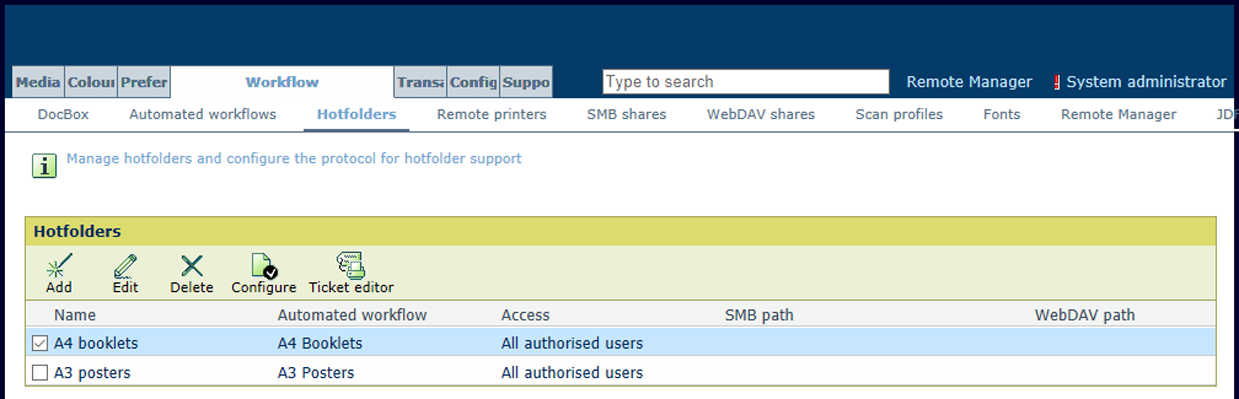Go to the SMB shares sub-tab
Image resolution: width=1239 pixels, height=399 pixels.
point(626,114)
